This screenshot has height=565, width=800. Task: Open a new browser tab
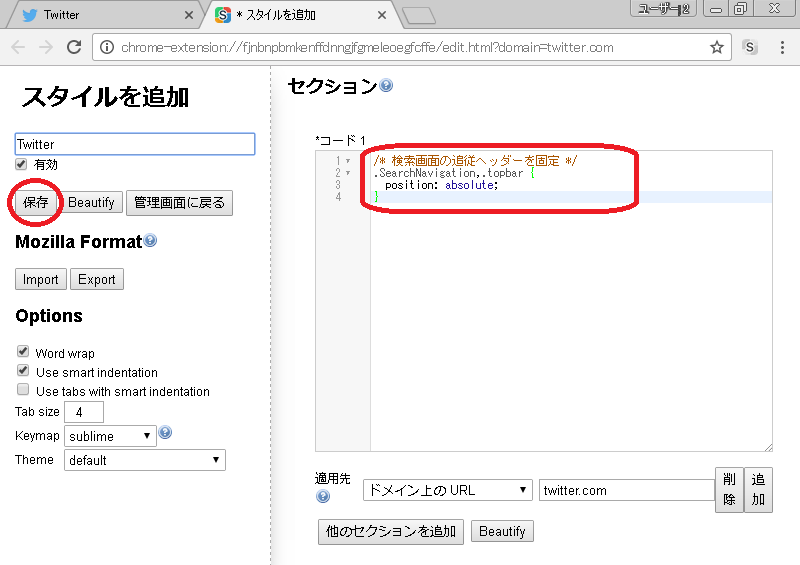coord(419,16)
